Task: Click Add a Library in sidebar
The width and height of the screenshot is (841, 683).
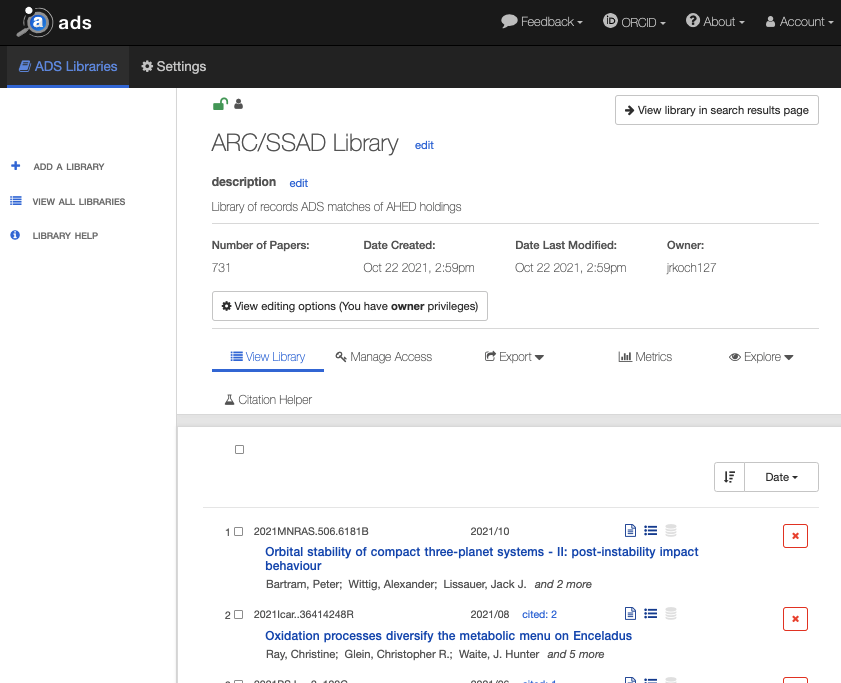Action: coord(68,167)
